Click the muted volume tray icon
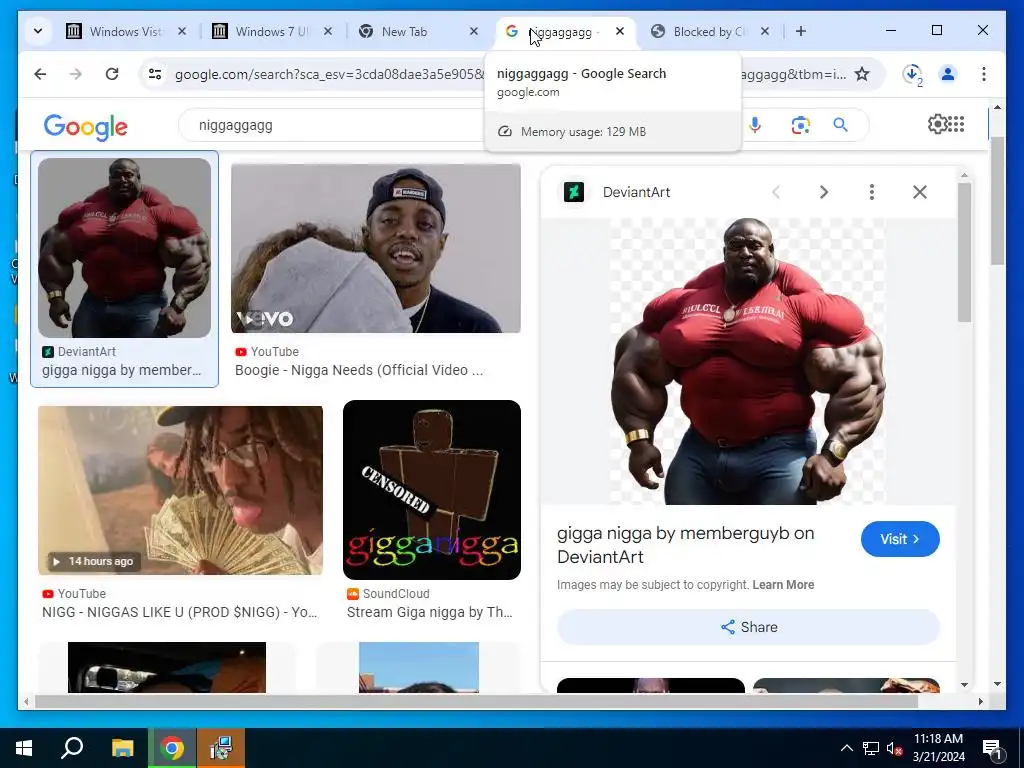The image size is (1024, 768). (x=894, y=748)
